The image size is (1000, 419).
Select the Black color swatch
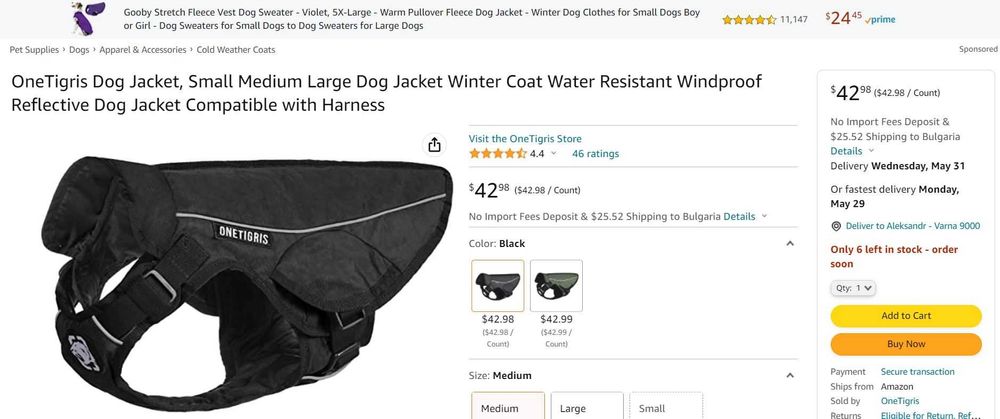tap(497, 286)
